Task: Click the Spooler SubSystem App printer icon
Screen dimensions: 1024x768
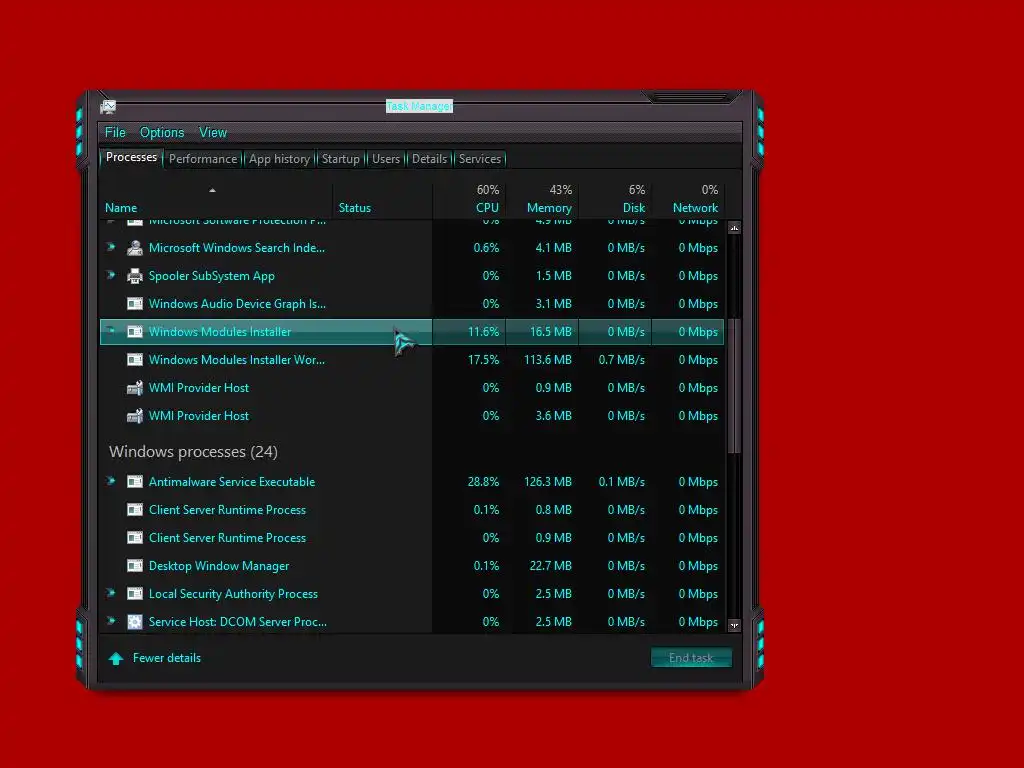Action: tap(135, 276)
